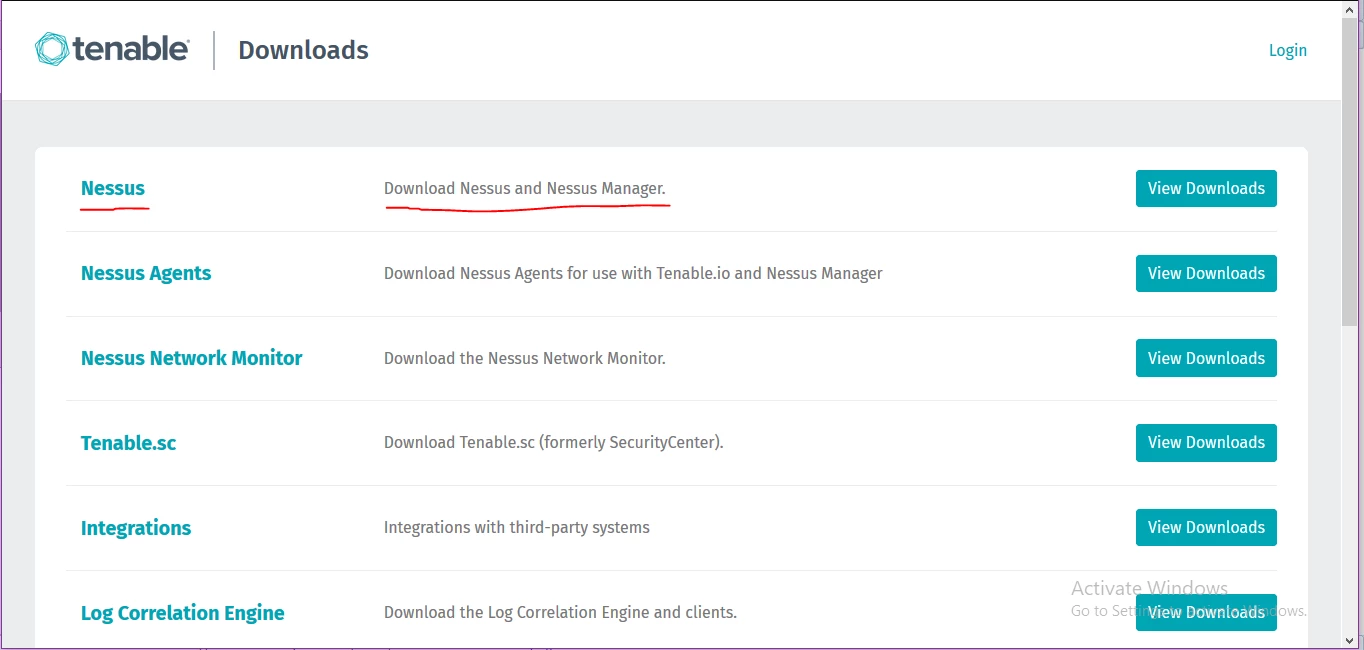Select the Downloads page heading
This screenshot has width=1364, height=650.
[303, 50]
